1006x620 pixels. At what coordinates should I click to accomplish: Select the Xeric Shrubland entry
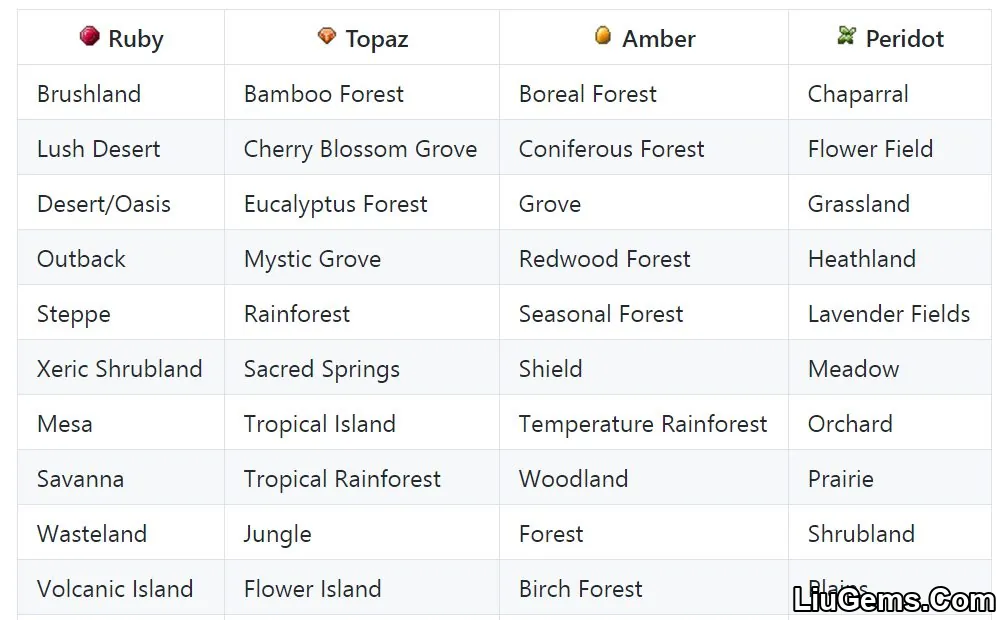(x=119, y=369)
